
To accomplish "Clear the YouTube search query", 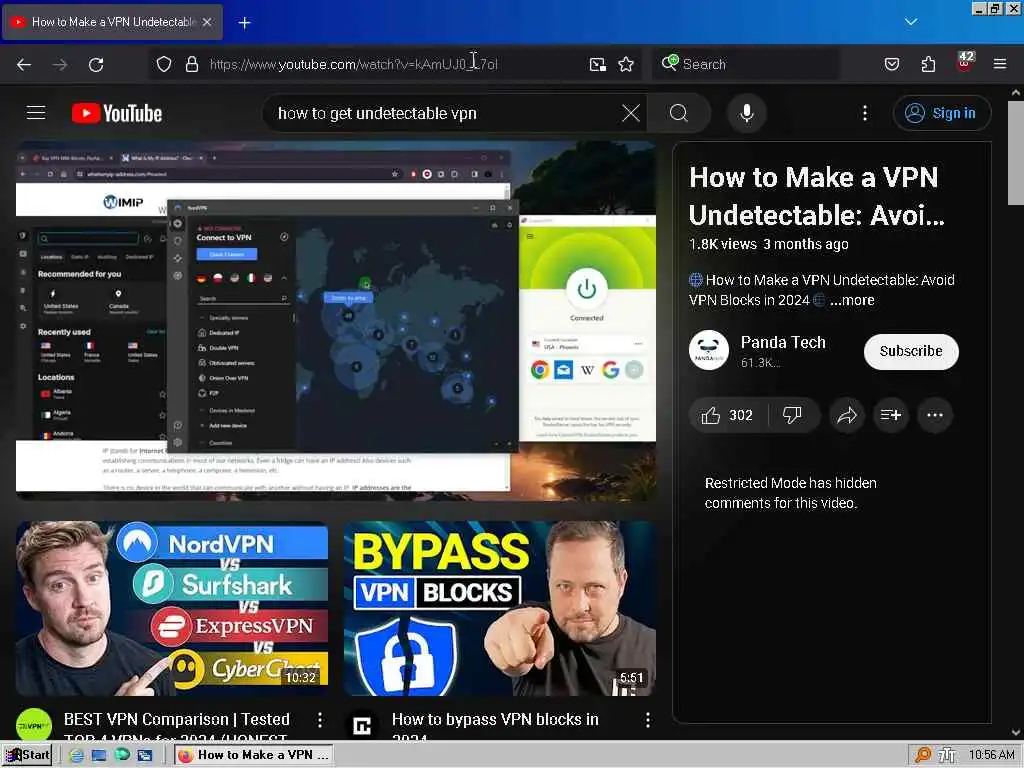I will (x=631, y=113).
